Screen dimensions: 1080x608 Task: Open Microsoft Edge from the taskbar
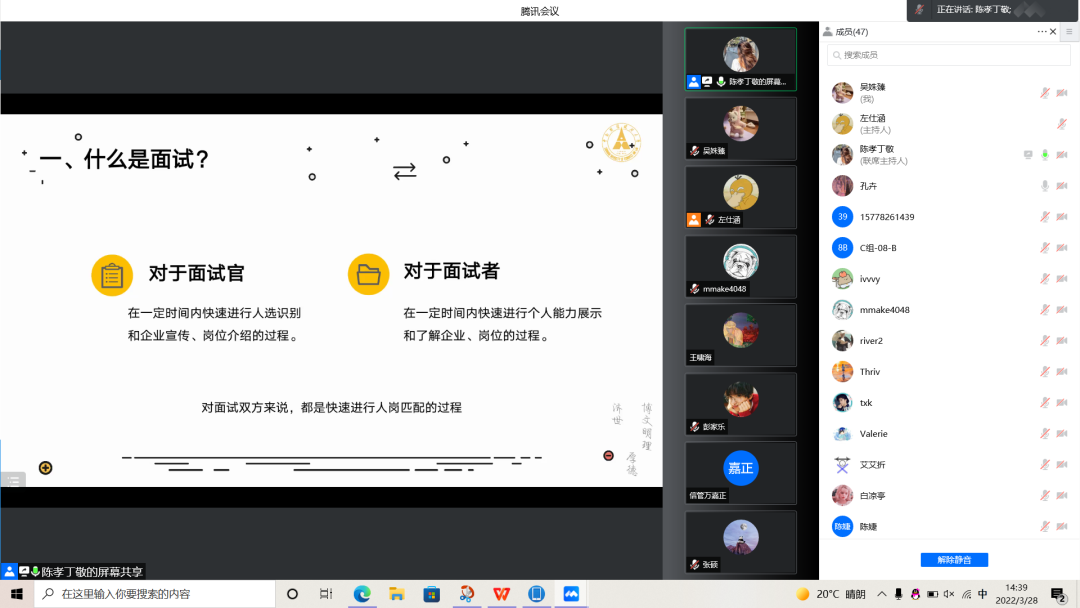click(x=362, y=594)
